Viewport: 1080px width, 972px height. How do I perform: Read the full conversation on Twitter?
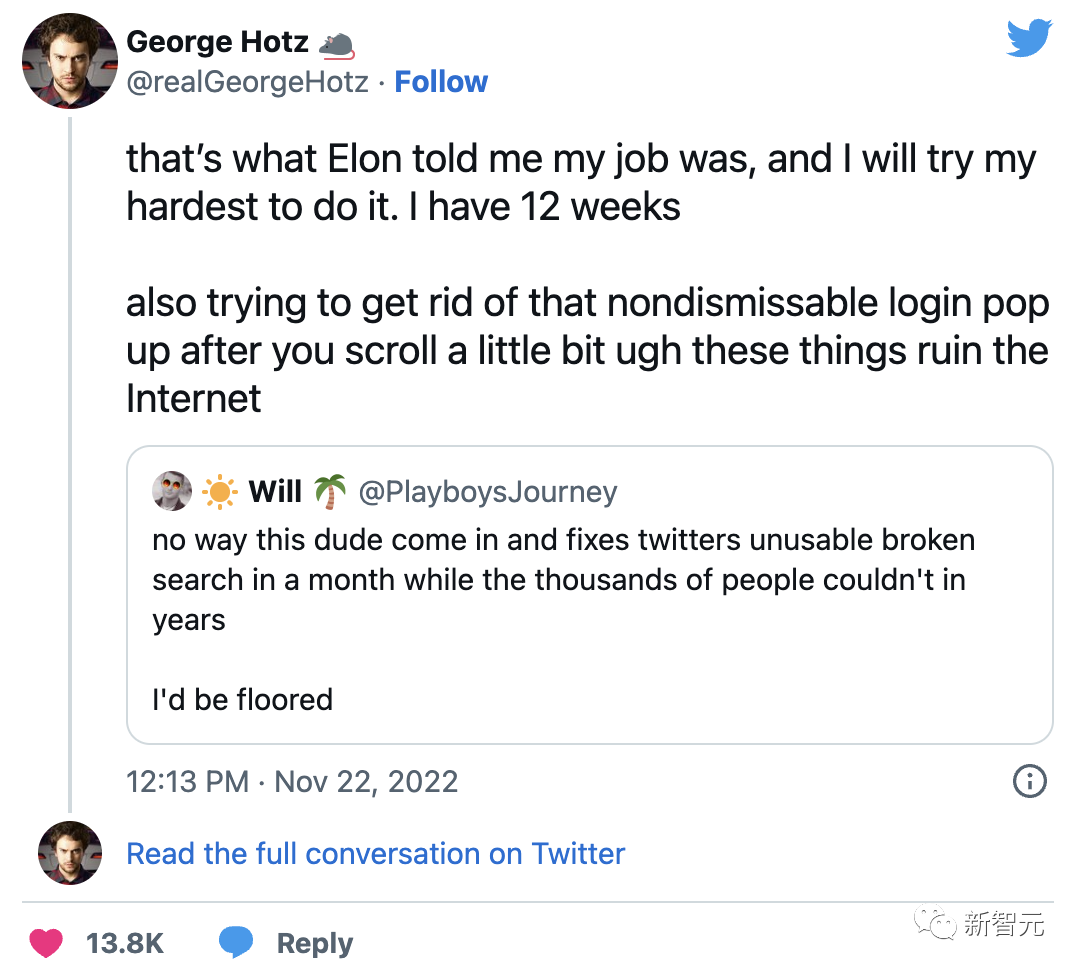pyautogui.click(x=375, y=853)
